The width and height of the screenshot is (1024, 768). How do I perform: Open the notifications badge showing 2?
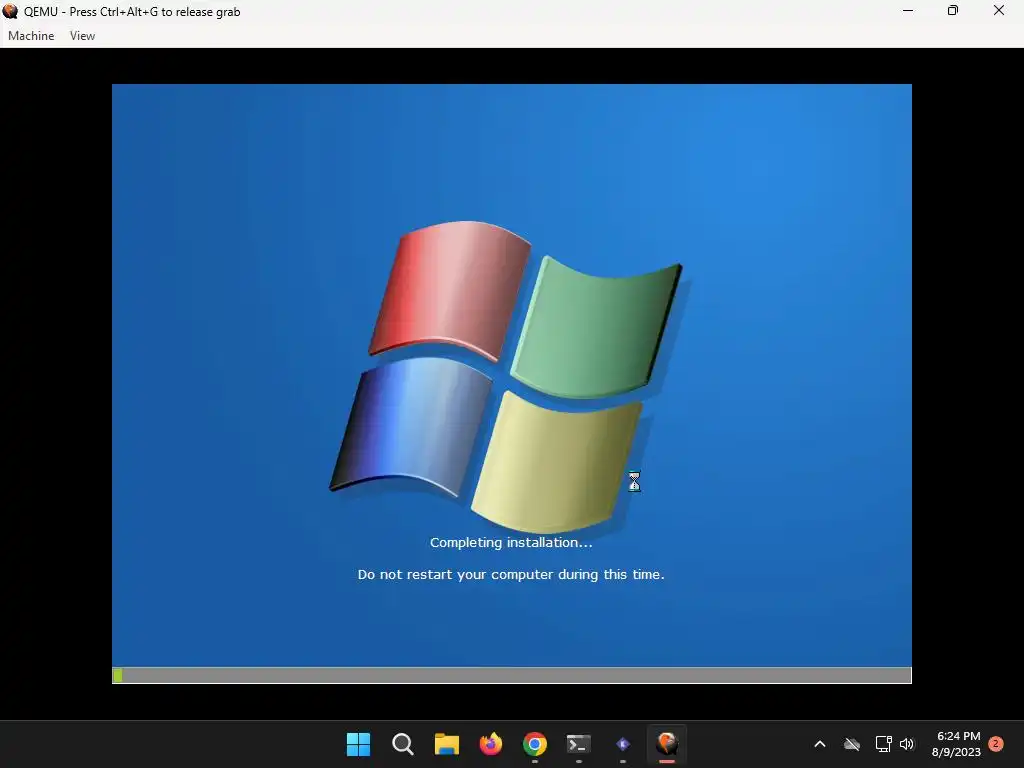pyautogui.click(x=996, y=744)
